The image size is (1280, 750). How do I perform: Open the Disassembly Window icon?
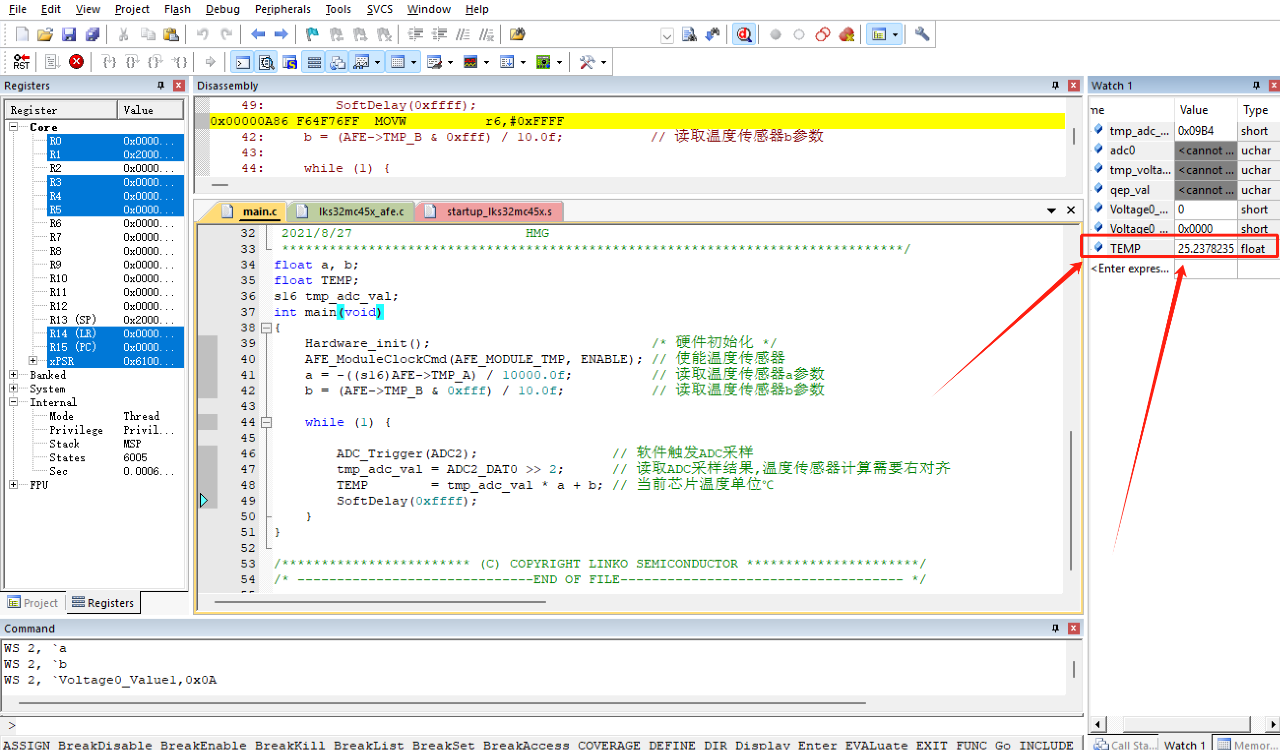(x=265, y=61)
